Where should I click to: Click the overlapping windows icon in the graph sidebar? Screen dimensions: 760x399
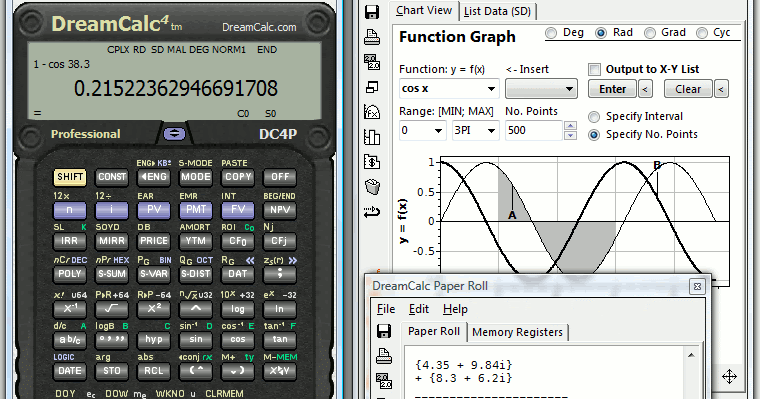coord(372,87)
